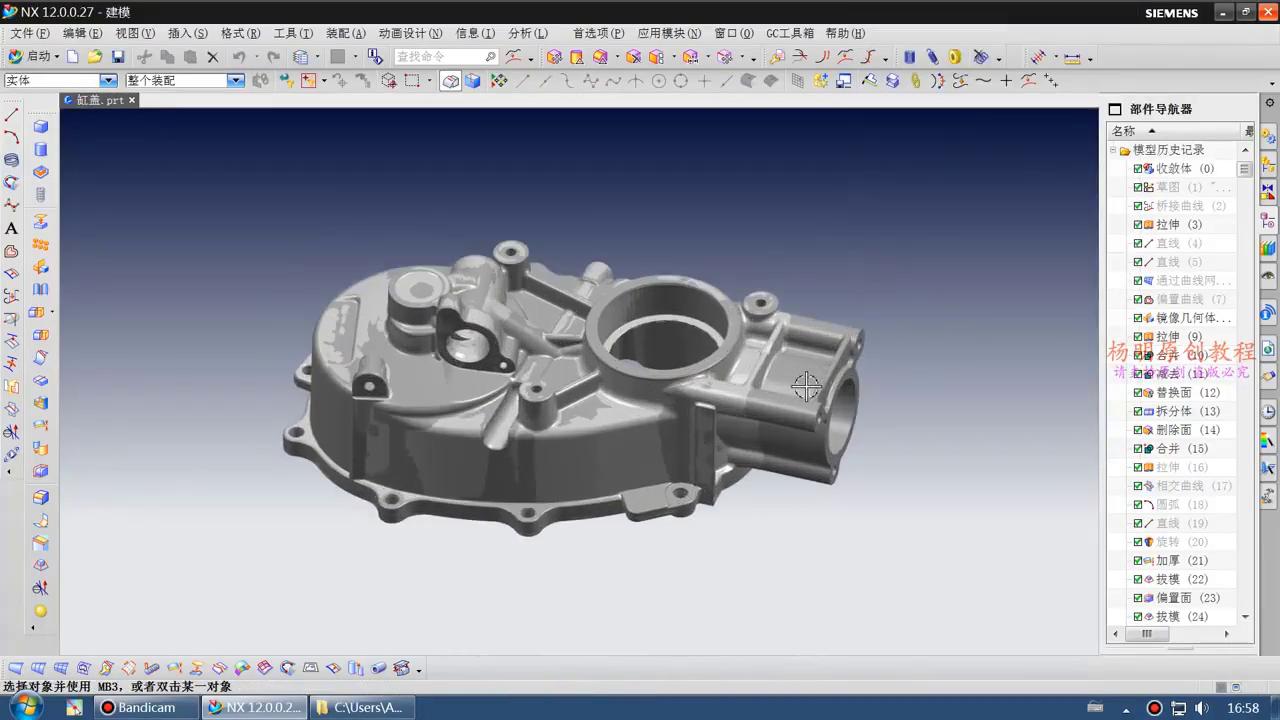Toggle checkbox for 拉伸 (3) feature
Screen dimensions: 1280x720
[1138, 225]
